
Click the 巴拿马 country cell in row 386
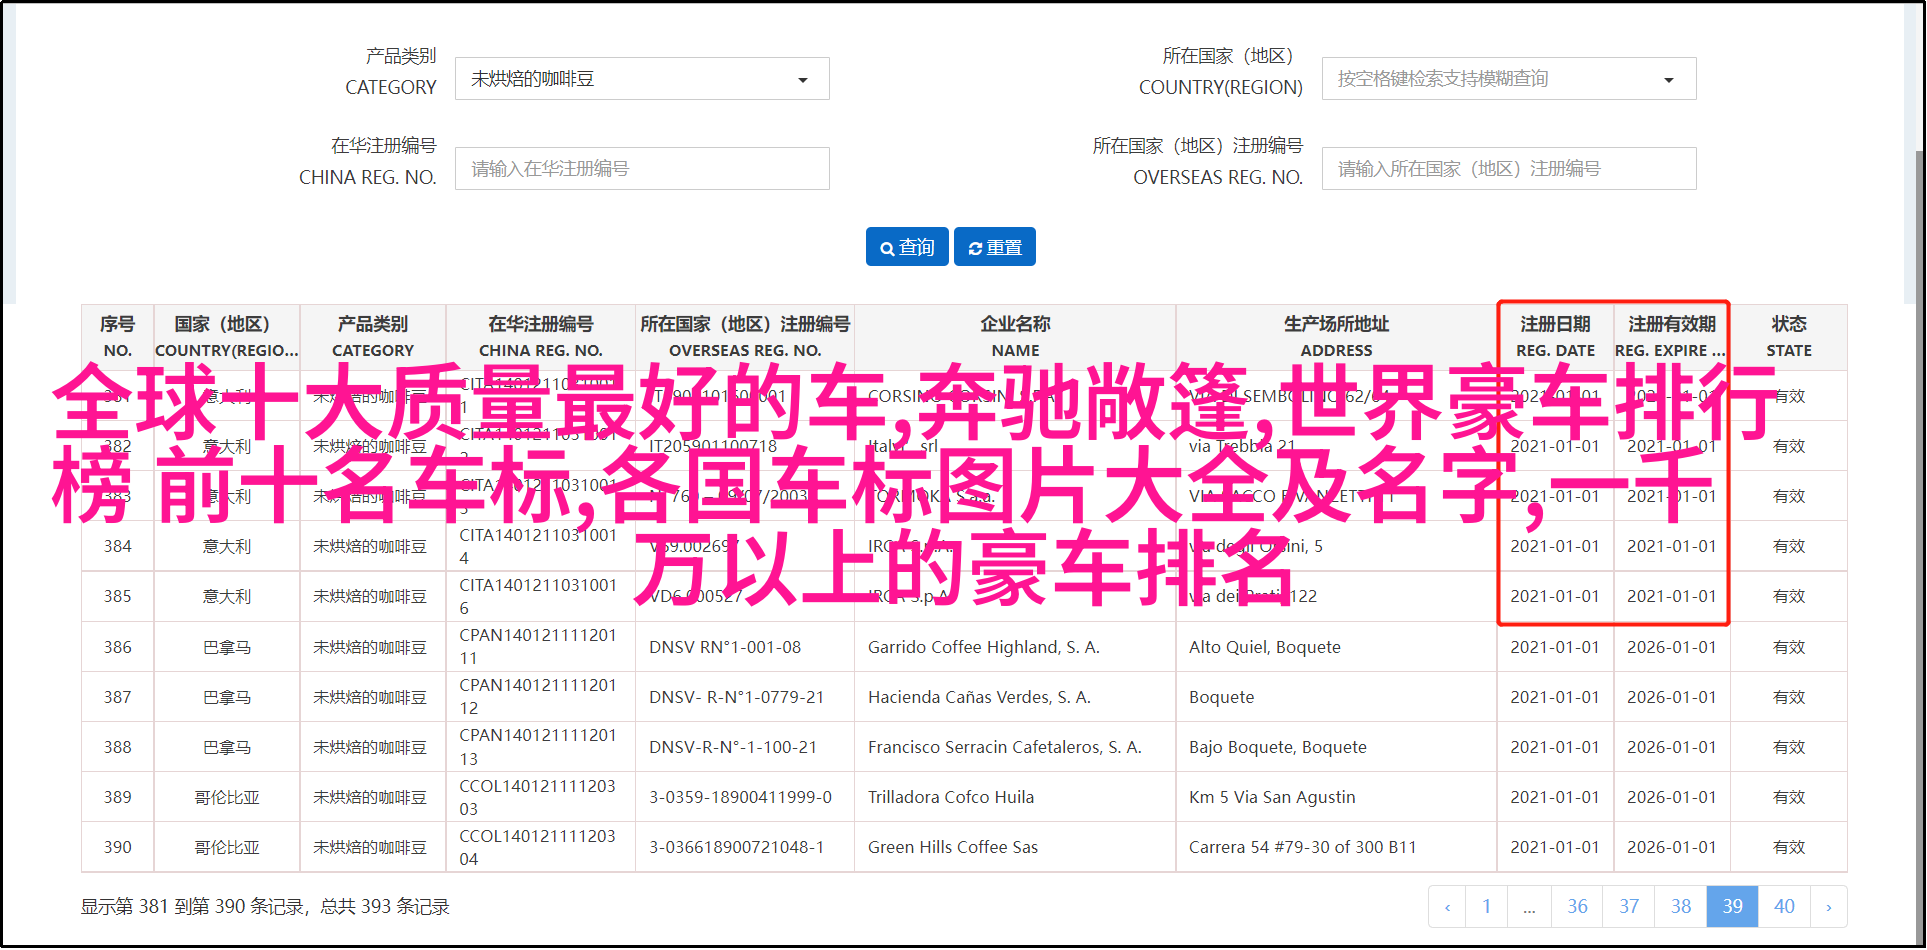pos(227,647)
